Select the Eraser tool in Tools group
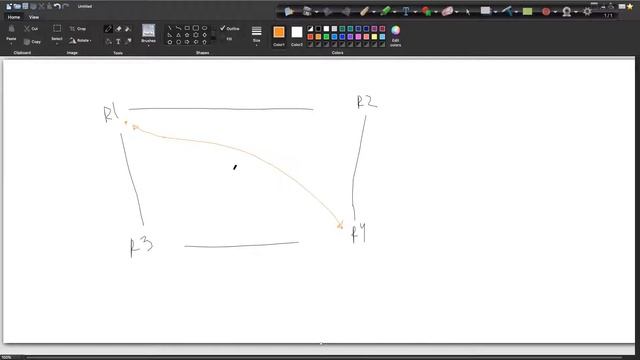This screenshot has height=360, width=640. pos(118,29)
